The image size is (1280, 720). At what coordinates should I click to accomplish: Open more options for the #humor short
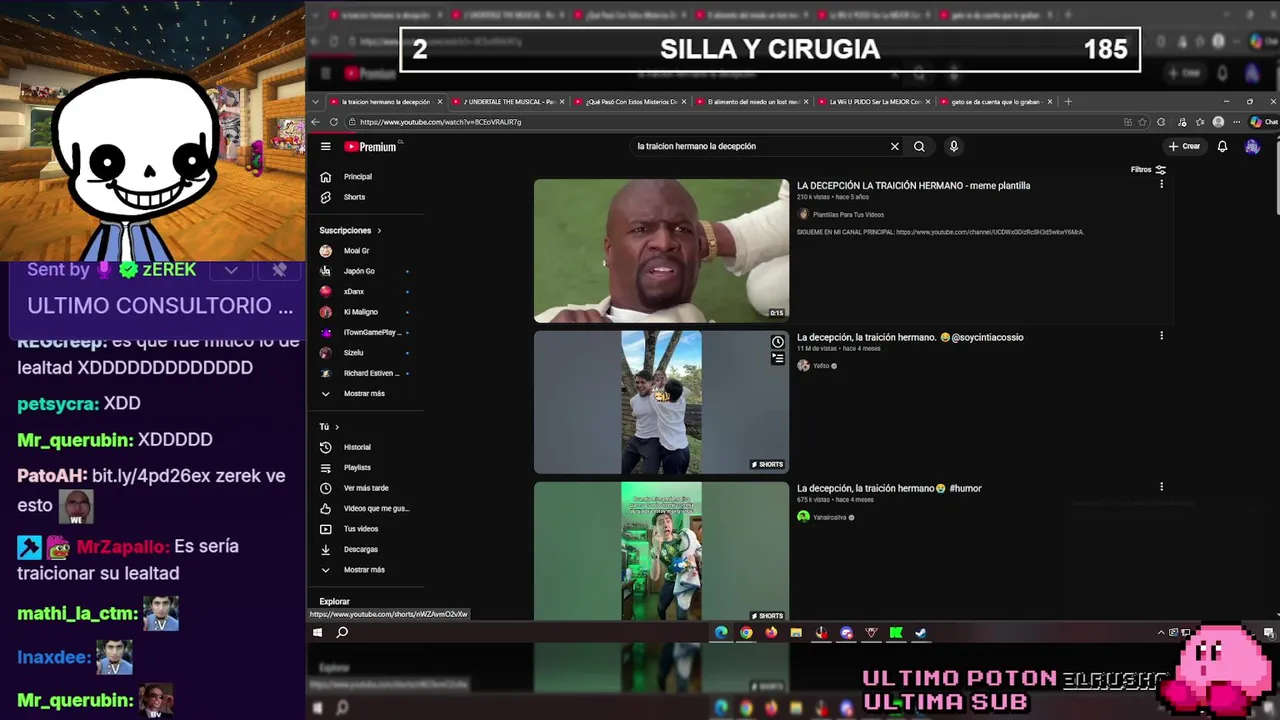point(1161,487)
